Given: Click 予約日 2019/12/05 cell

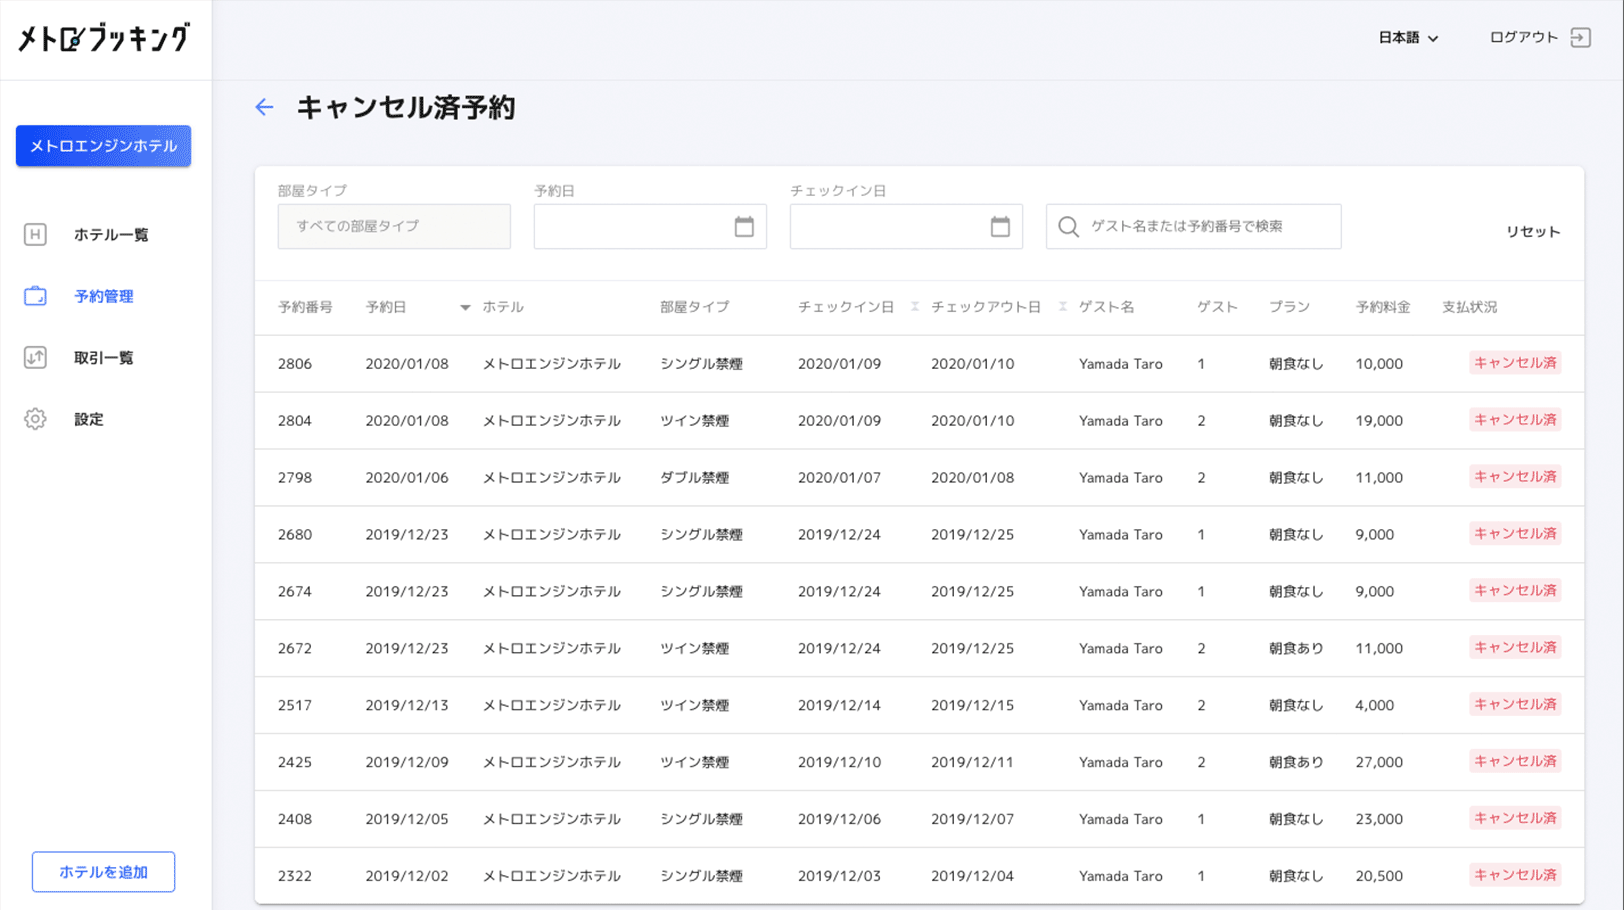Looking at the screenshot, I should point(407,820).
